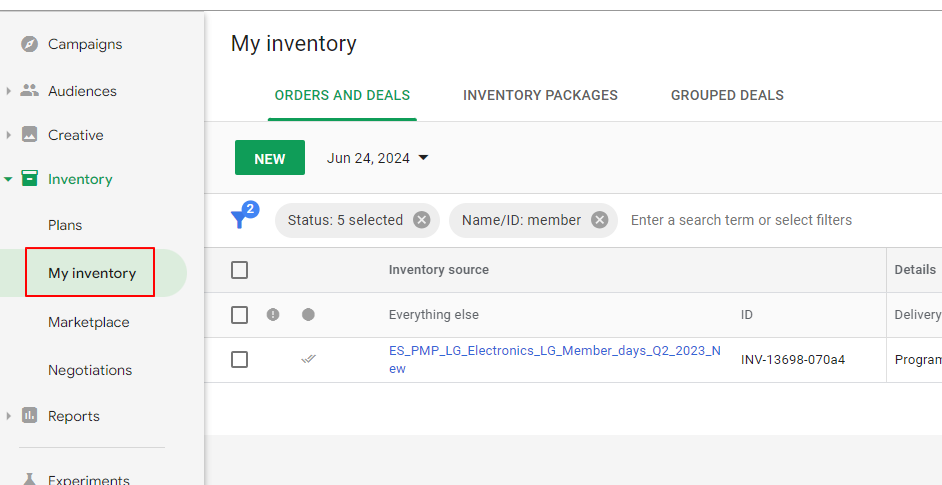This screenshot has width=942, height=485.
Task: Click the Campaigns compass icon
Action: pos(30,44)
